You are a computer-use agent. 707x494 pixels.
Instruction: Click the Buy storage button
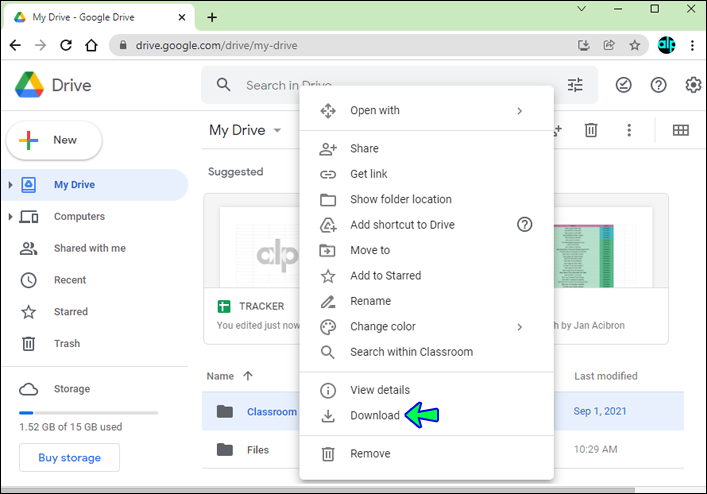point(69,458)
